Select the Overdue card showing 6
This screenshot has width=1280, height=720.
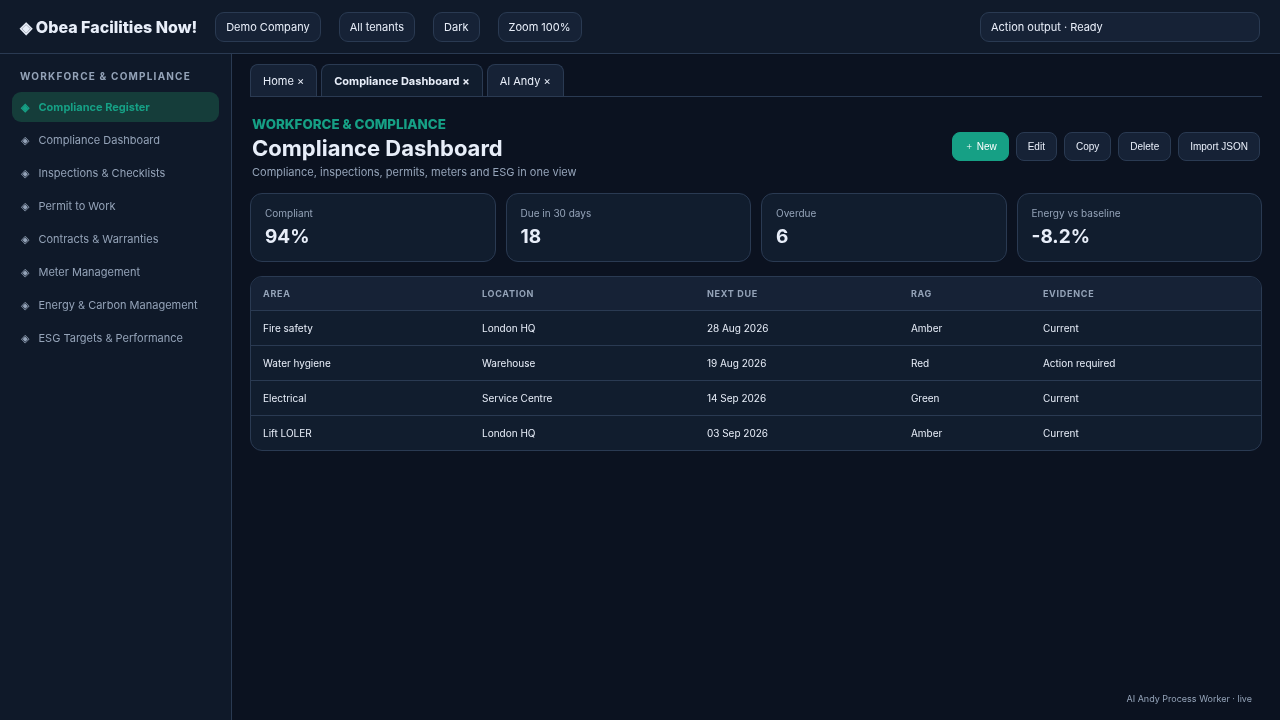[x=884, y=228]
